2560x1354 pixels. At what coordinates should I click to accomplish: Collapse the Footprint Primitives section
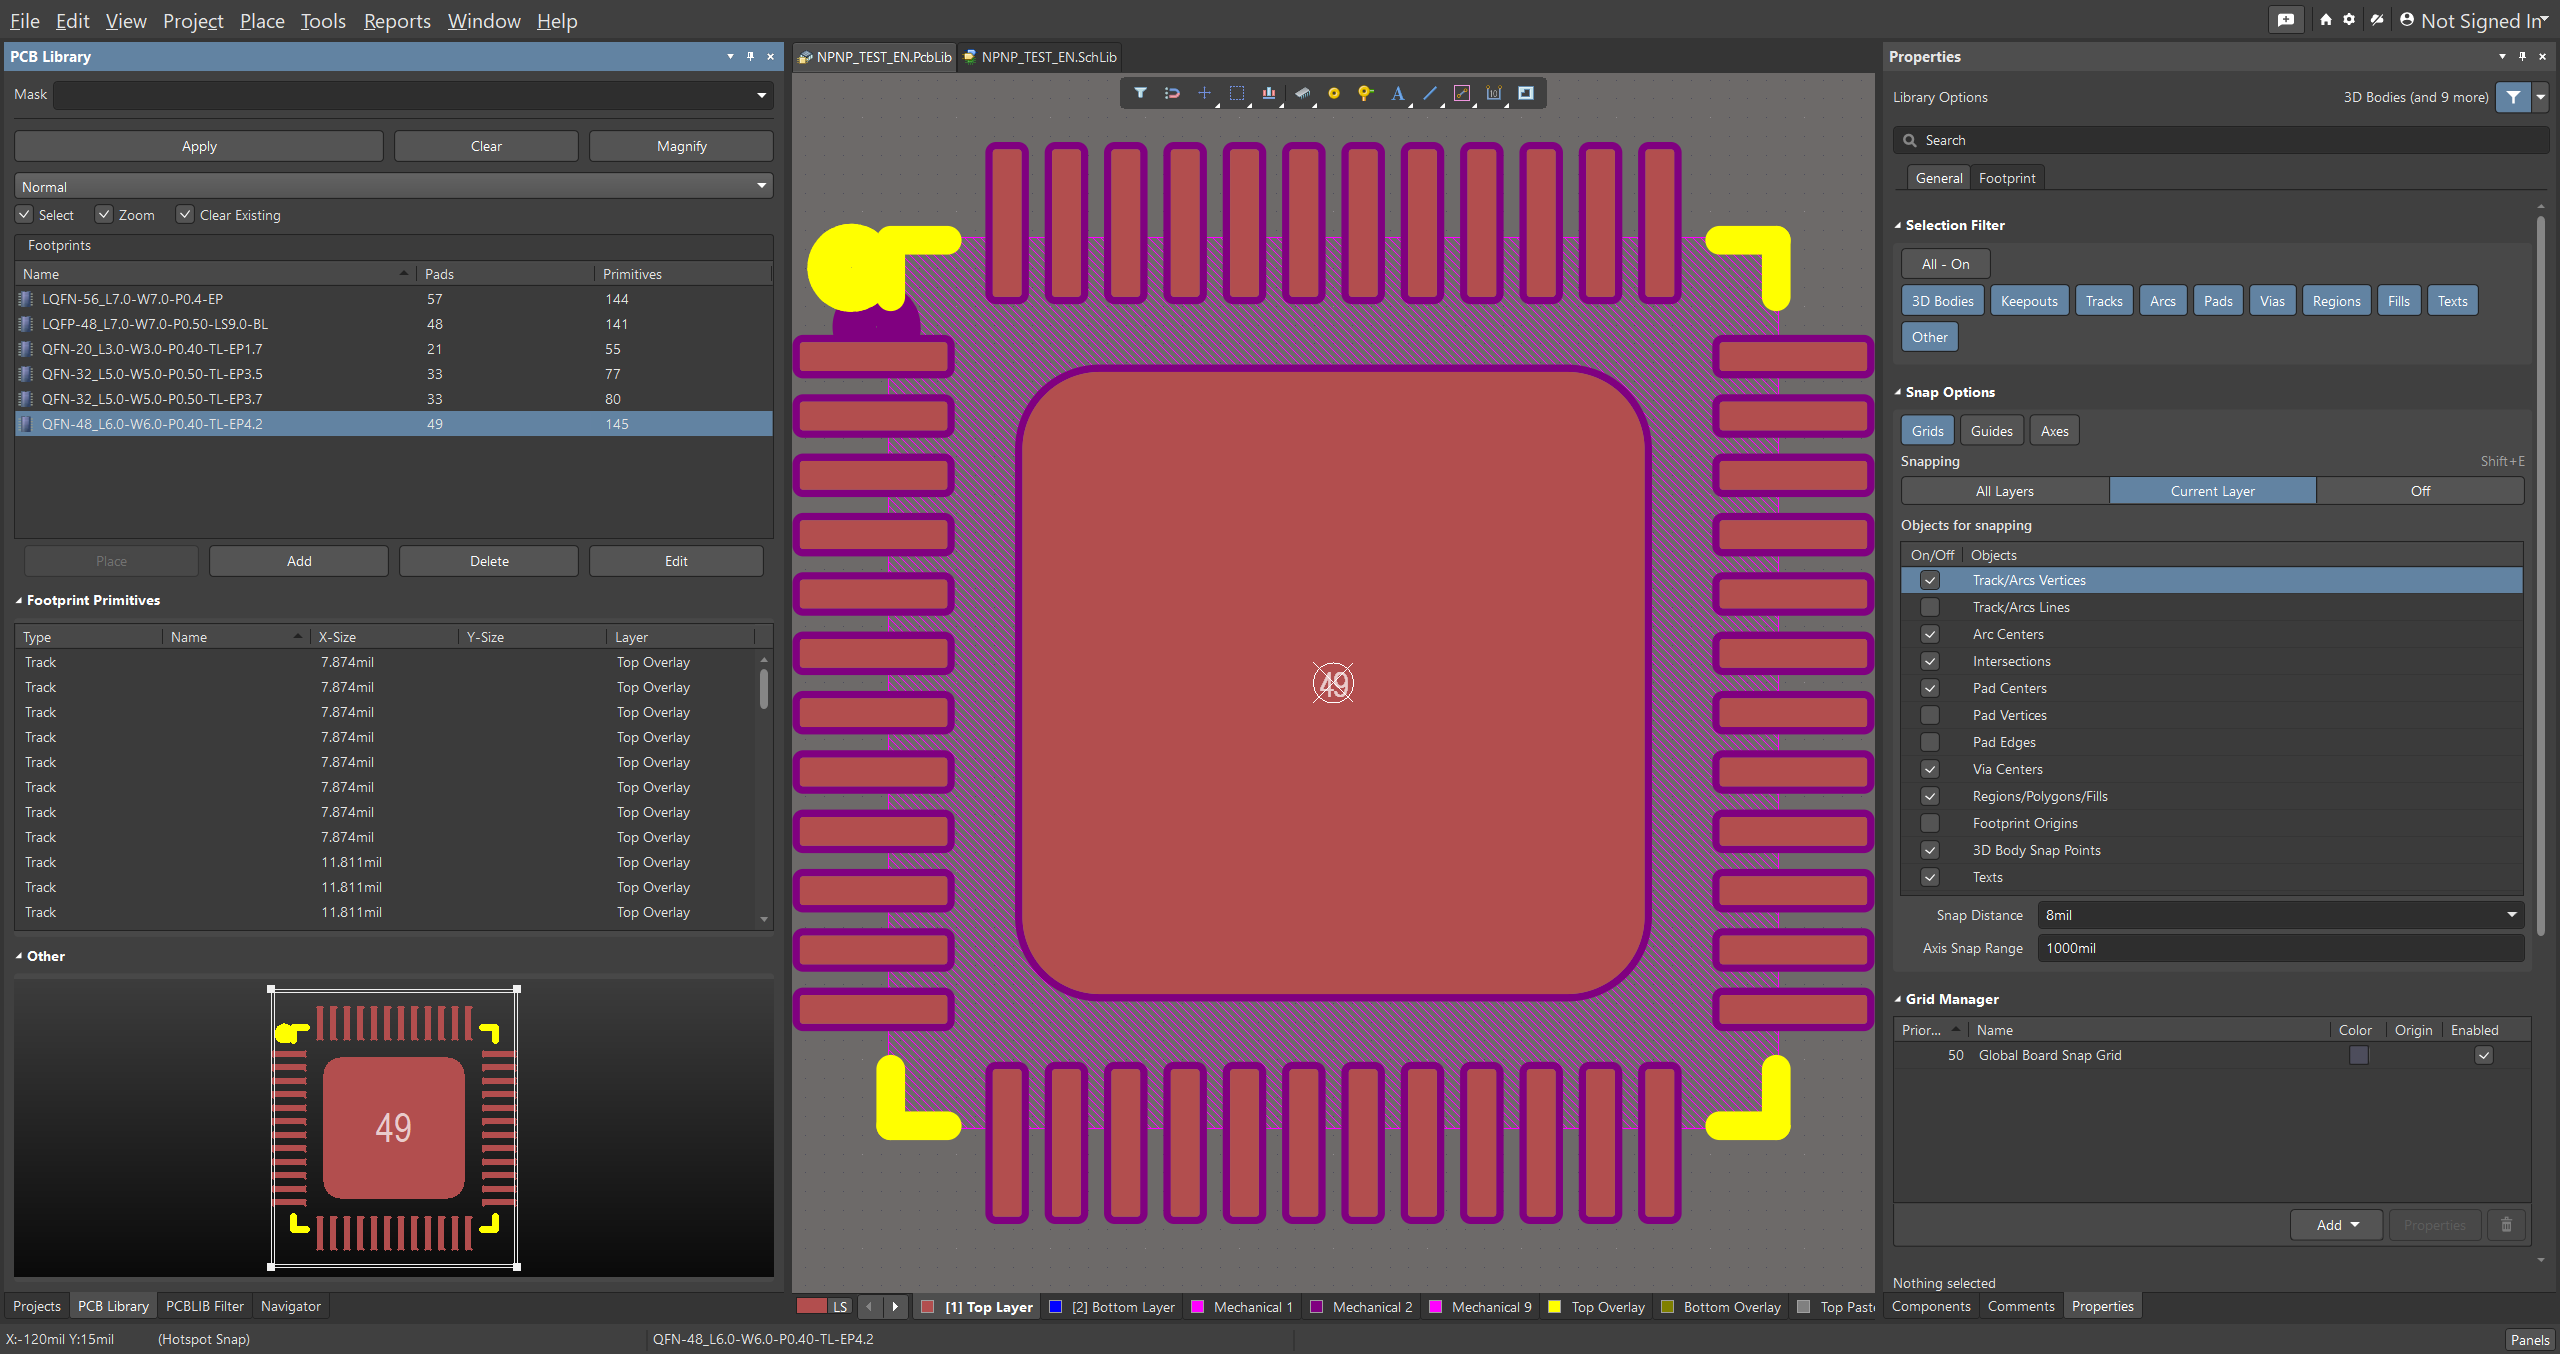19,601
